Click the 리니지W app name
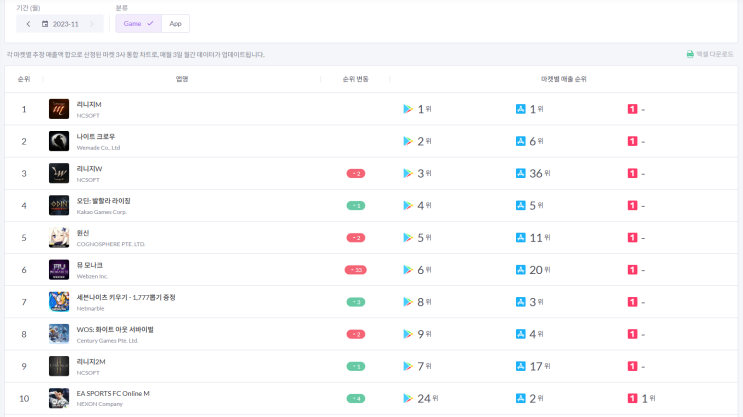Image resolution: width=743 pixels, height=417 pixels. [x=89, y=169]
